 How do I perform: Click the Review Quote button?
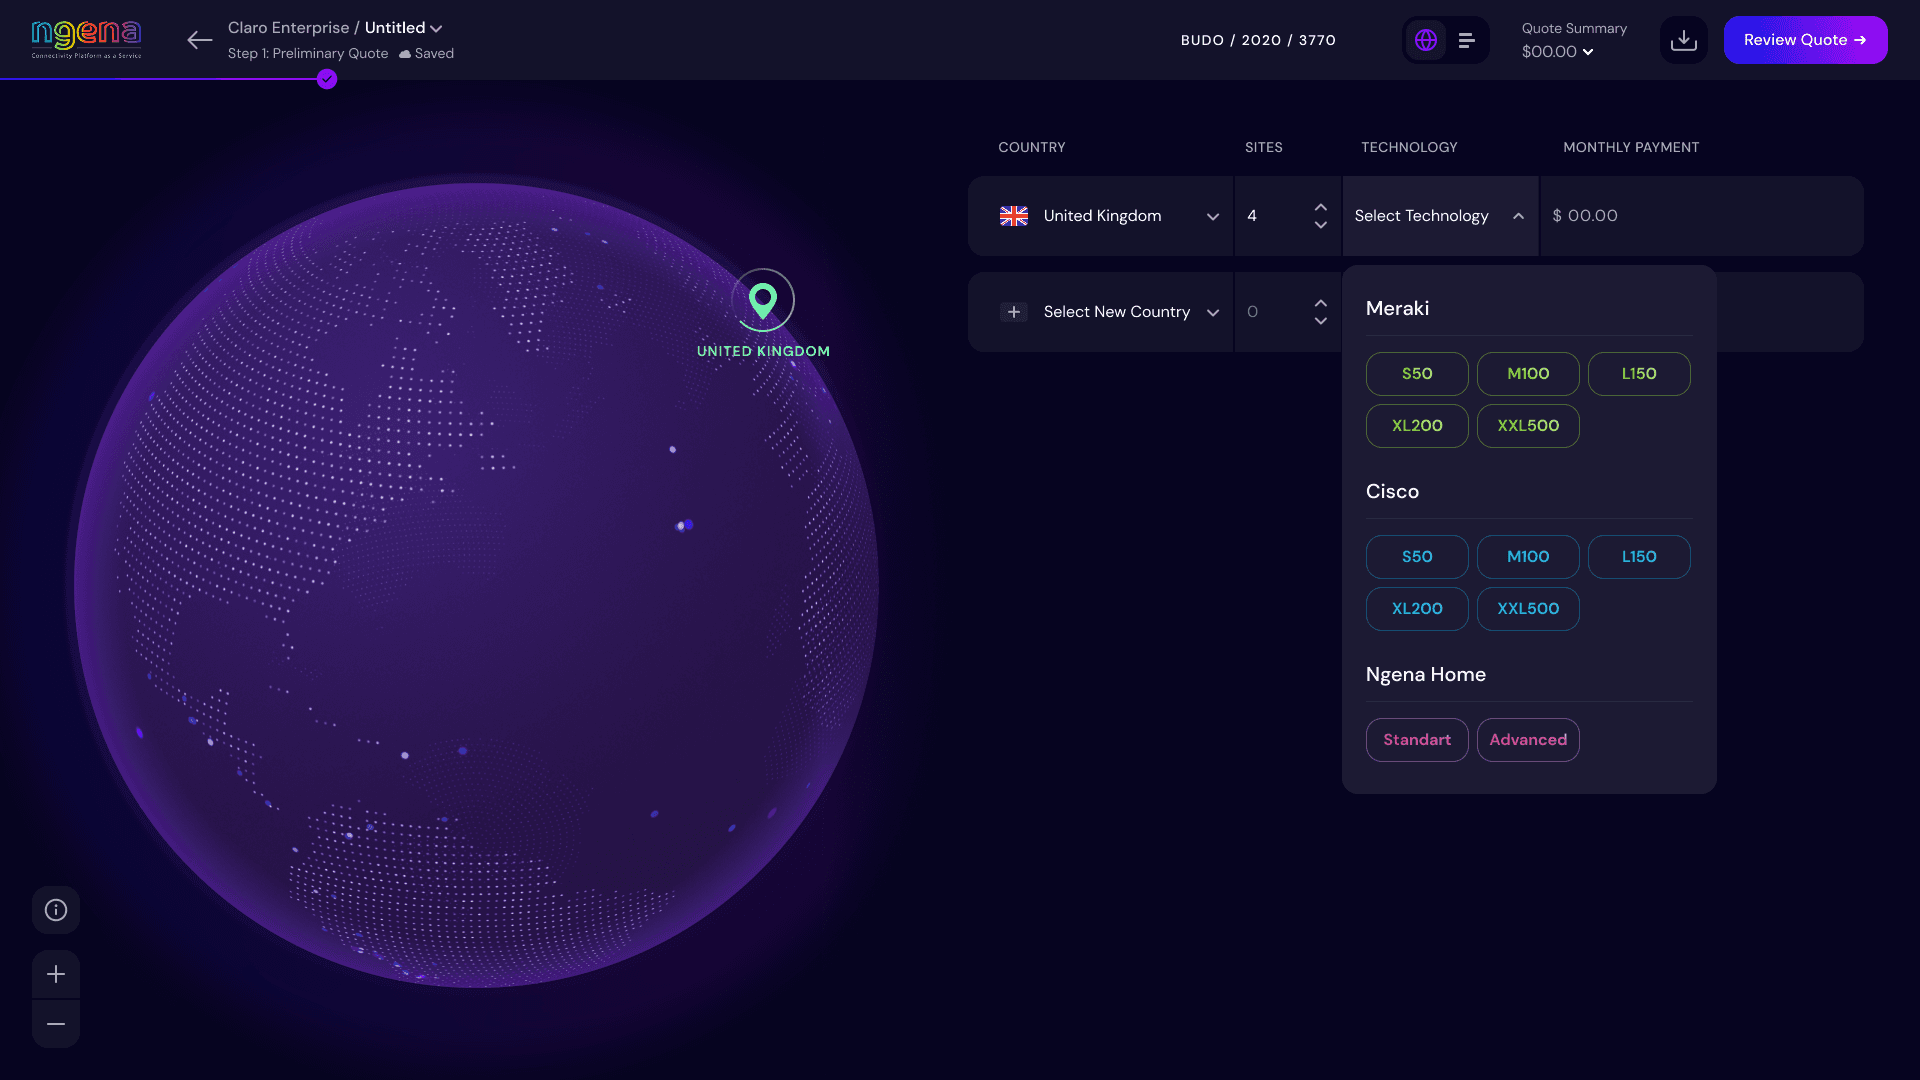tap(1805, 40)
